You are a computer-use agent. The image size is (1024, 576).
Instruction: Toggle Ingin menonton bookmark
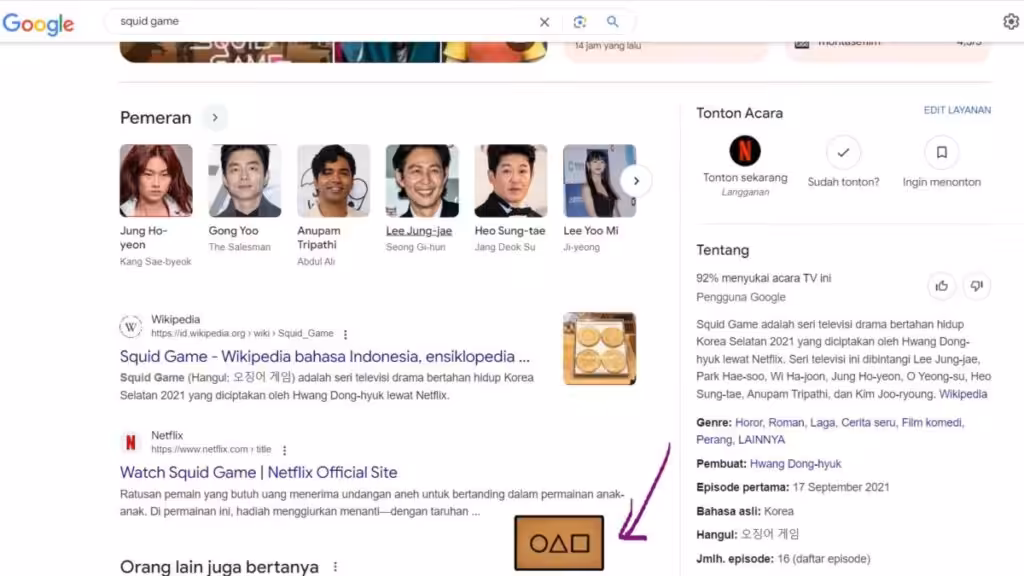point(941,153)
